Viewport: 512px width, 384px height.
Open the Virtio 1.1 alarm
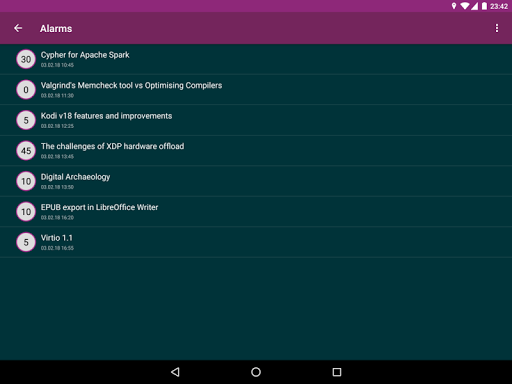click(x=256, y=242)
